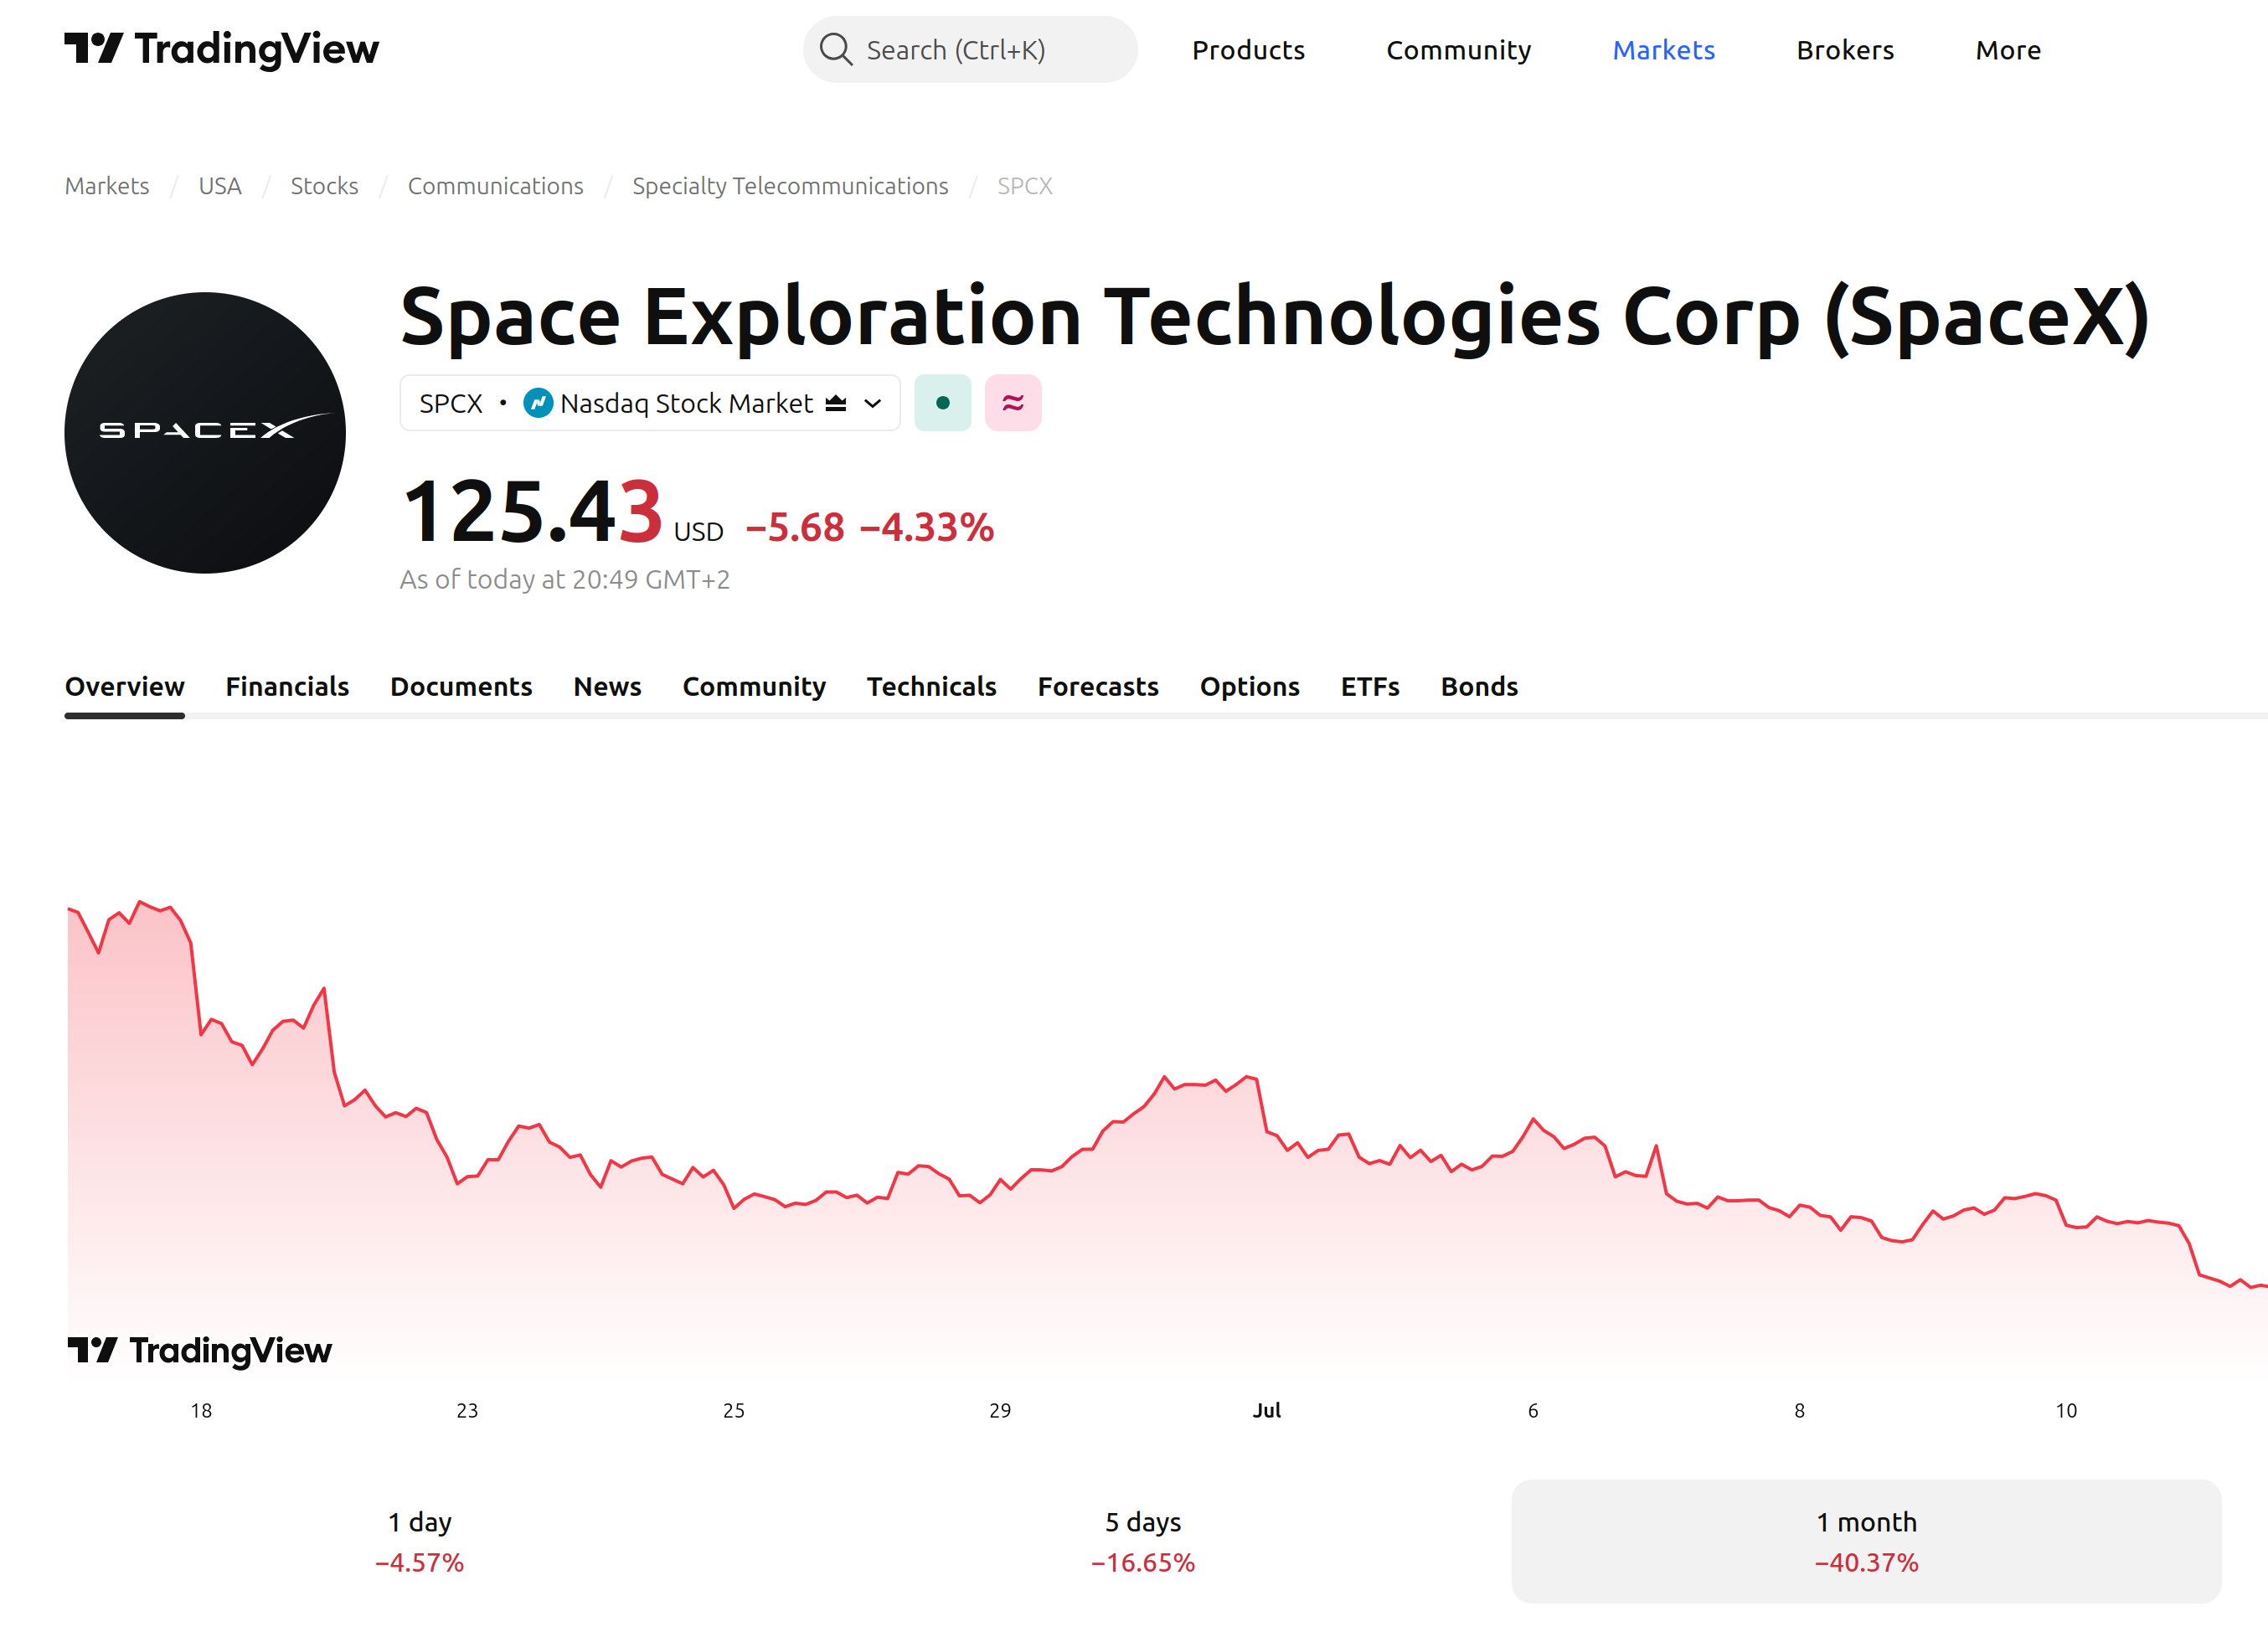Image resolution: width=2268 pixels, height=1637 pixels.
Task: Open the Products menu
Action: [1248, 50]
